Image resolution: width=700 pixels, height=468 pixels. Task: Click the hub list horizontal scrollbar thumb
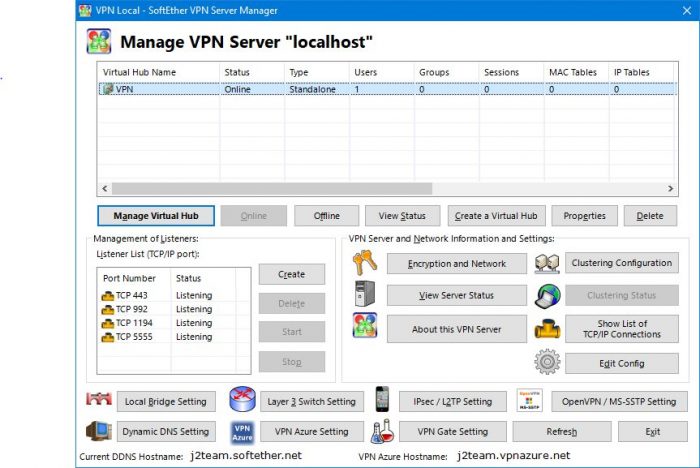(x=272, y=188)
